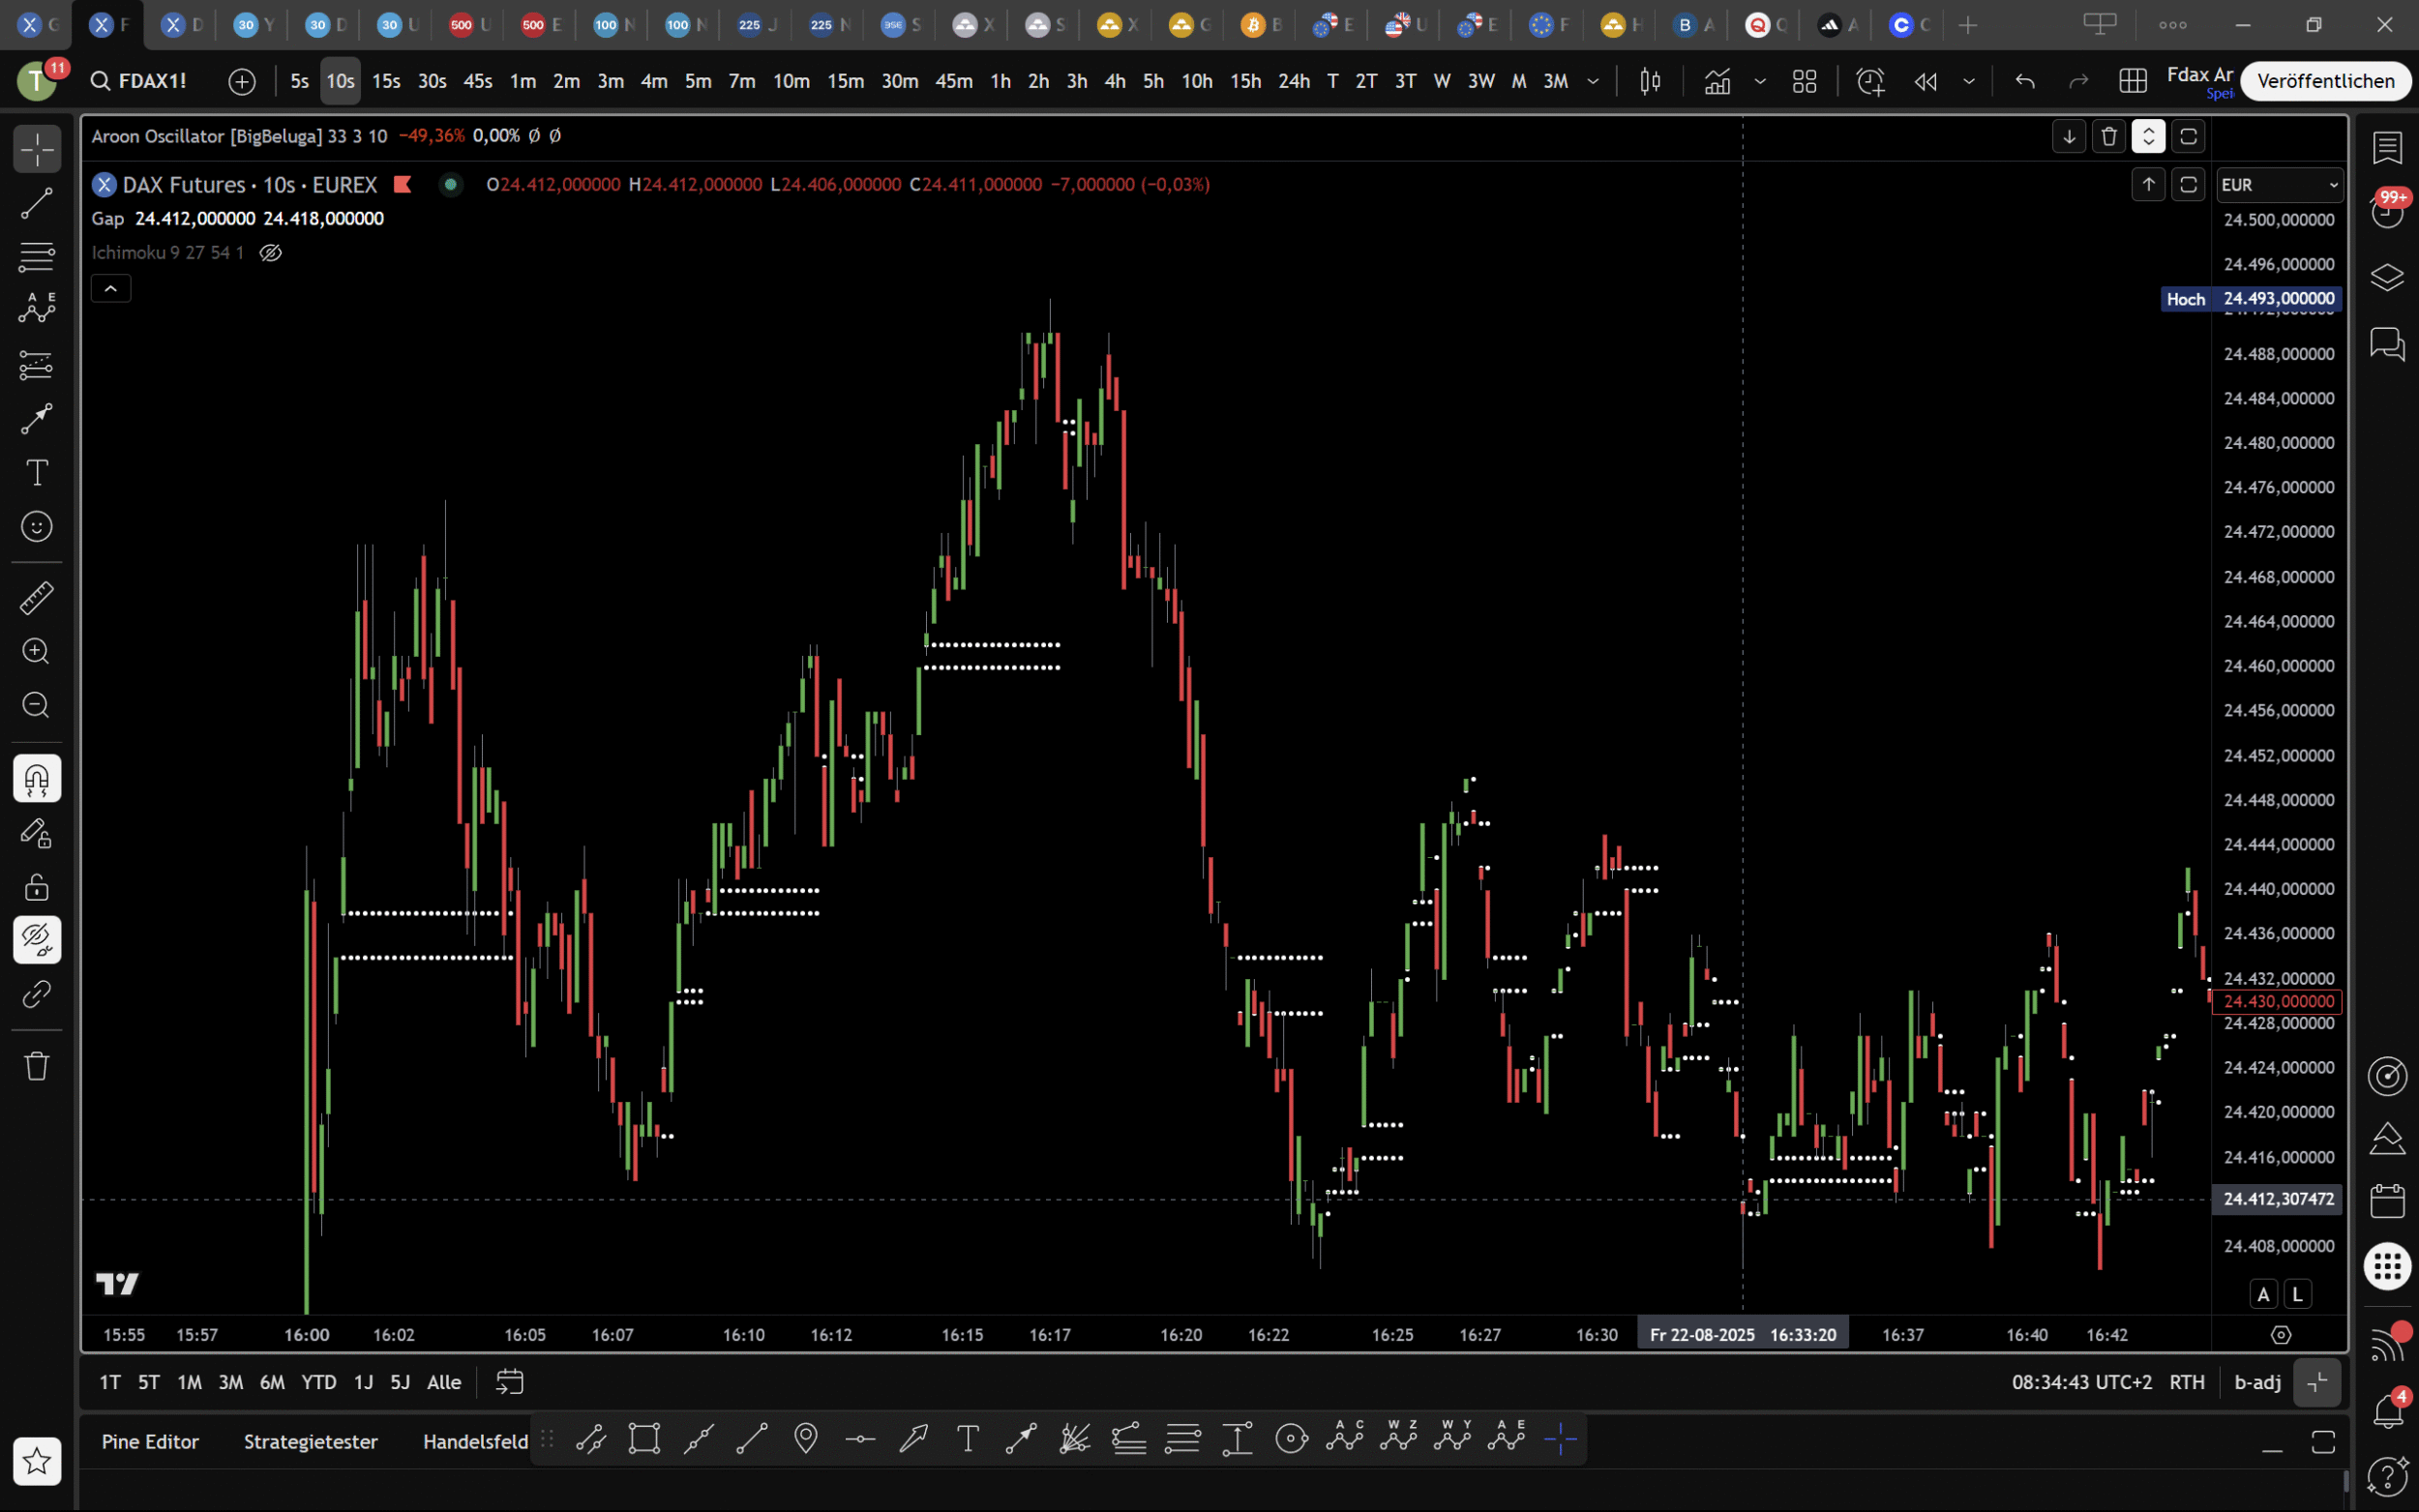Click the Veröffentlichen button

point(2325,81)
